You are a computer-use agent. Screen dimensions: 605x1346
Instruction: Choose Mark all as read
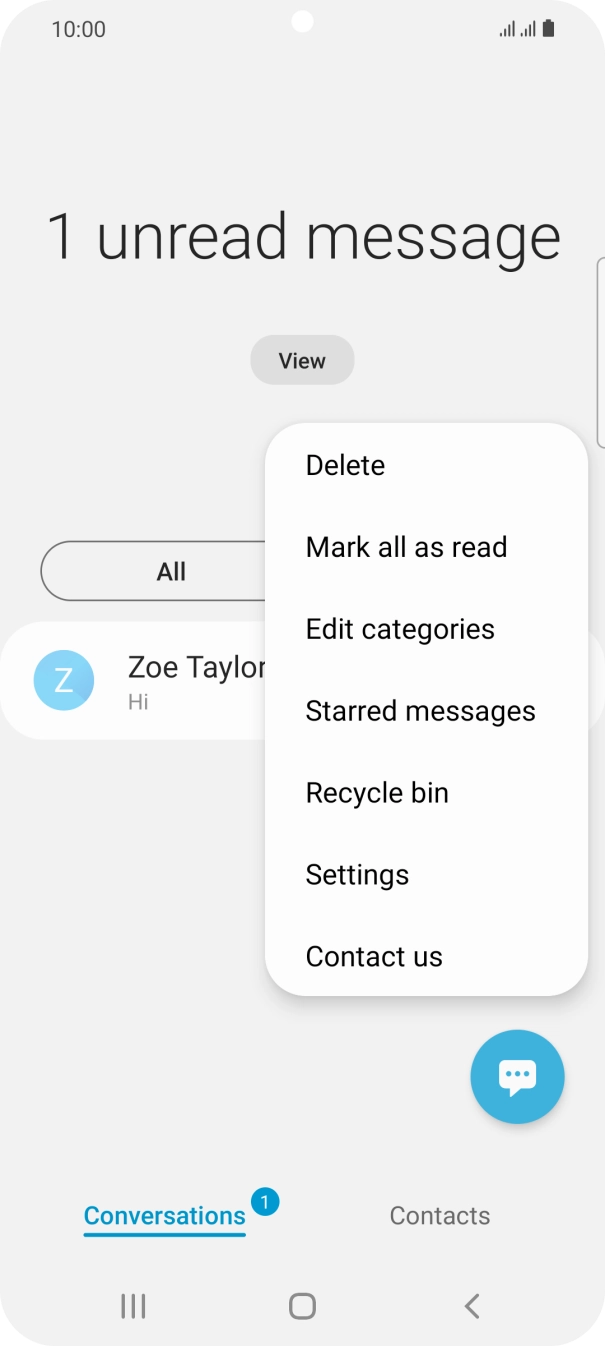[x=406, y=547]
